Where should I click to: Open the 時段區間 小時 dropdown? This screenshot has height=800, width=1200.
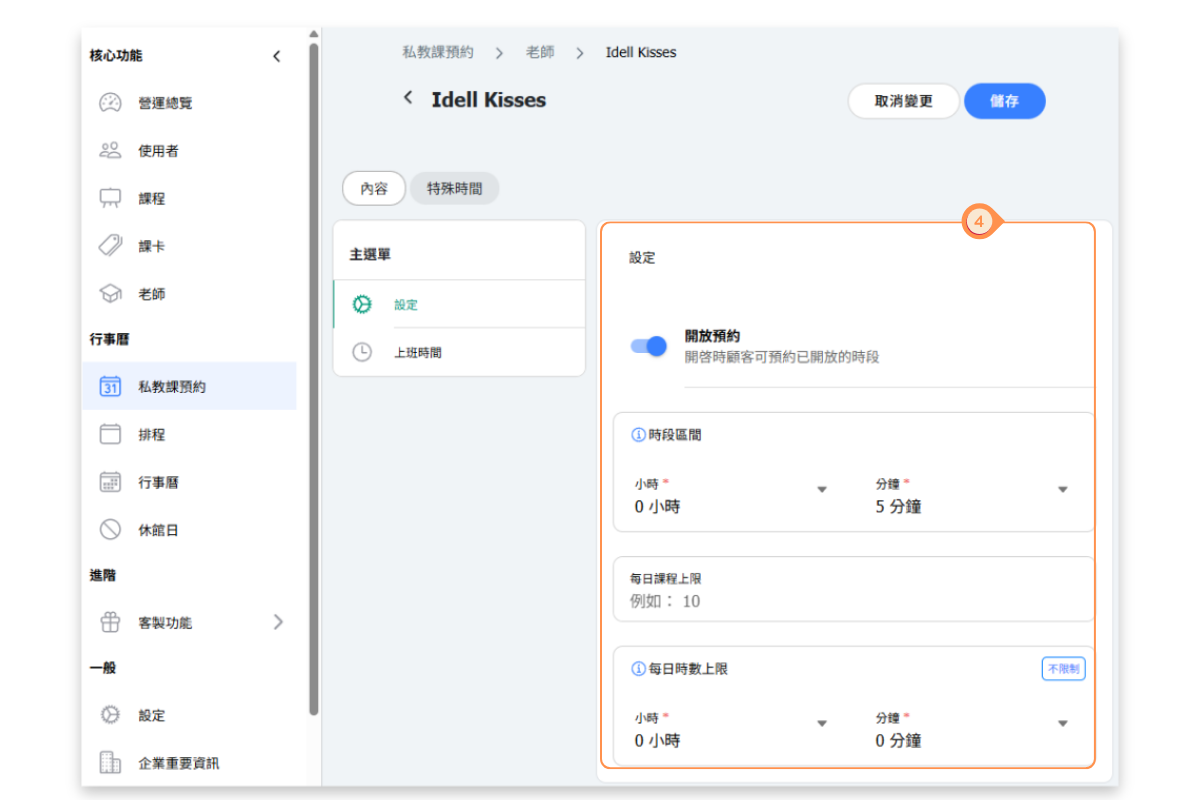click(822, 490)
